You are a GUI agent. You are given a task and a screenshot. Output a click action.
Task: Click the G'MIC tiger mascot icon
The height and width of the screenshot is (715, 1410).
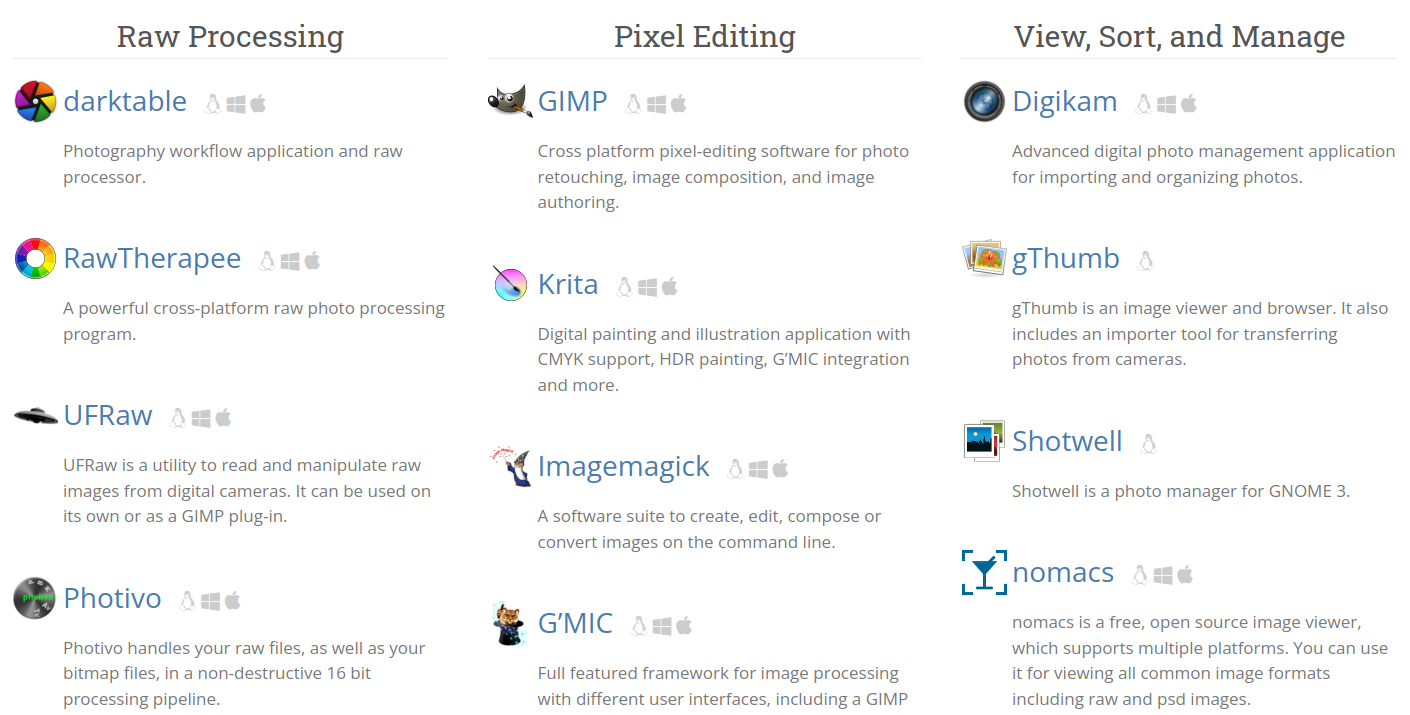pos(510,623)
